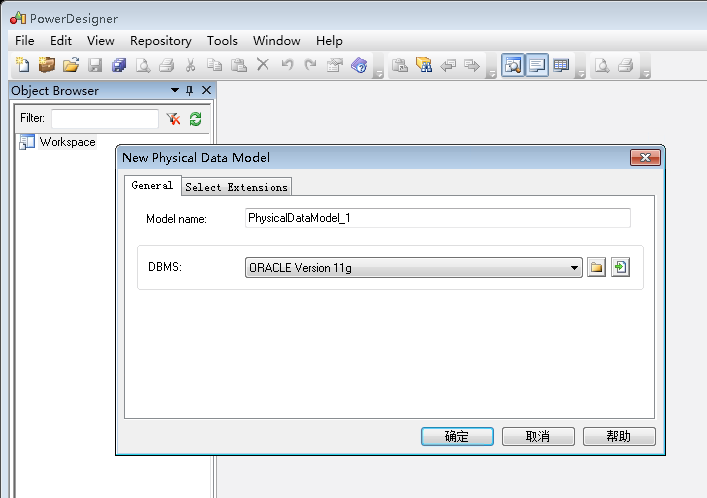Click the Redo arrow icon
This screenshot has height=498, width=707.
(x=310, y=65)
